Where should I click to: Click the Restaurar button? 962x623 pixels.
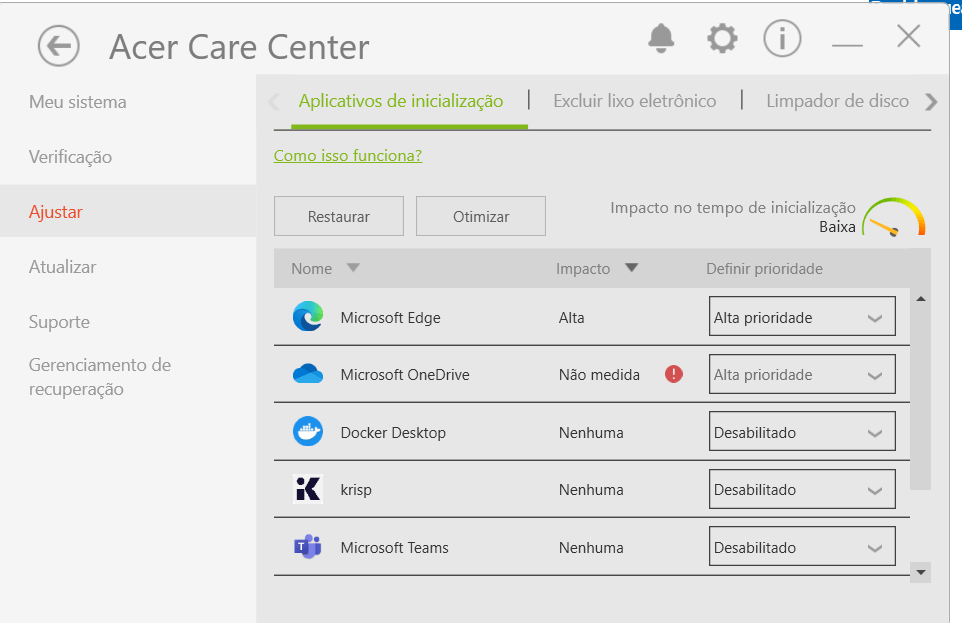click(339, 216)
